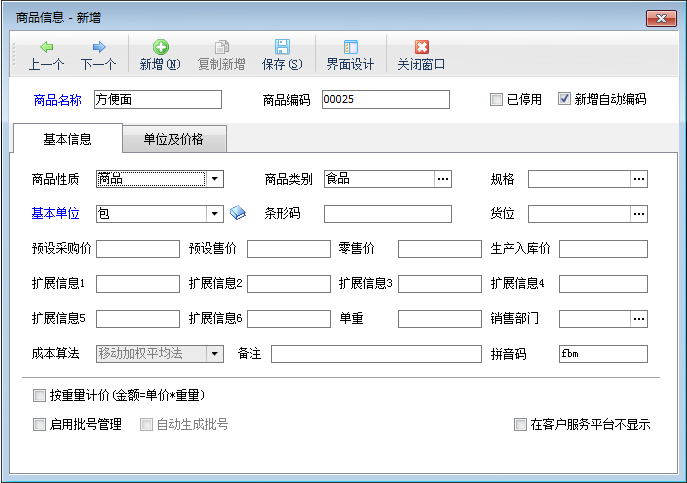687x483 pixels.
Task: Open the 规格 ellipsis selector
Action: pos(639,179)
